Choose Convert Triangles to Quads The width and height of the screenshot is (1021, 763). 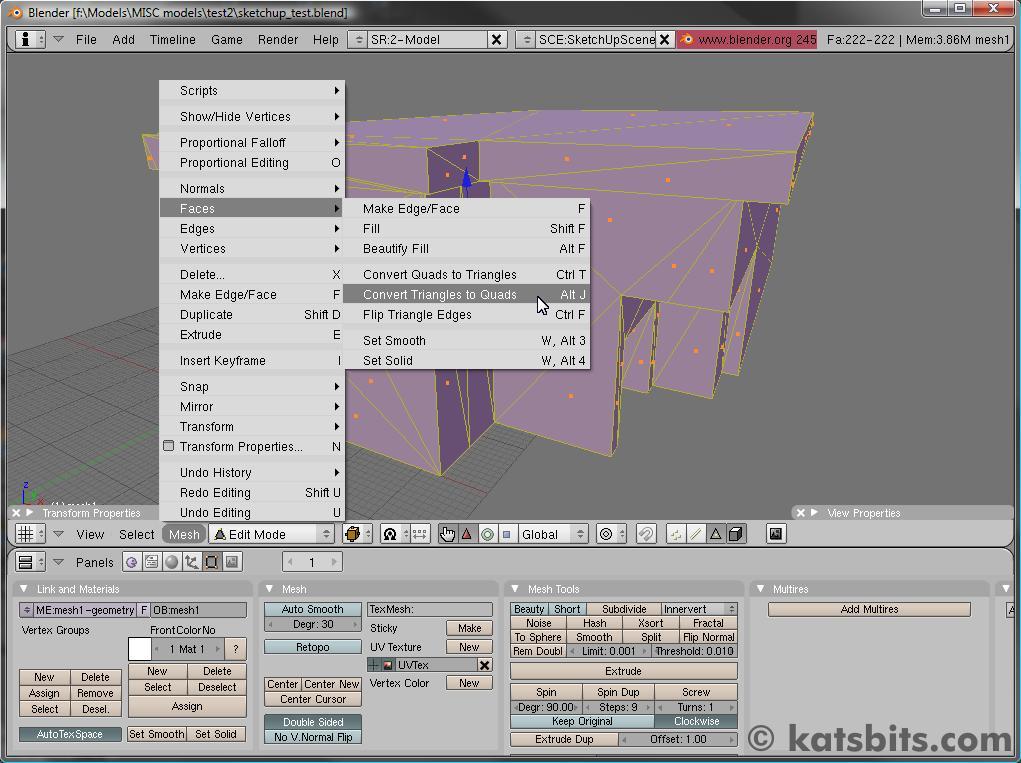coord(466,294)
